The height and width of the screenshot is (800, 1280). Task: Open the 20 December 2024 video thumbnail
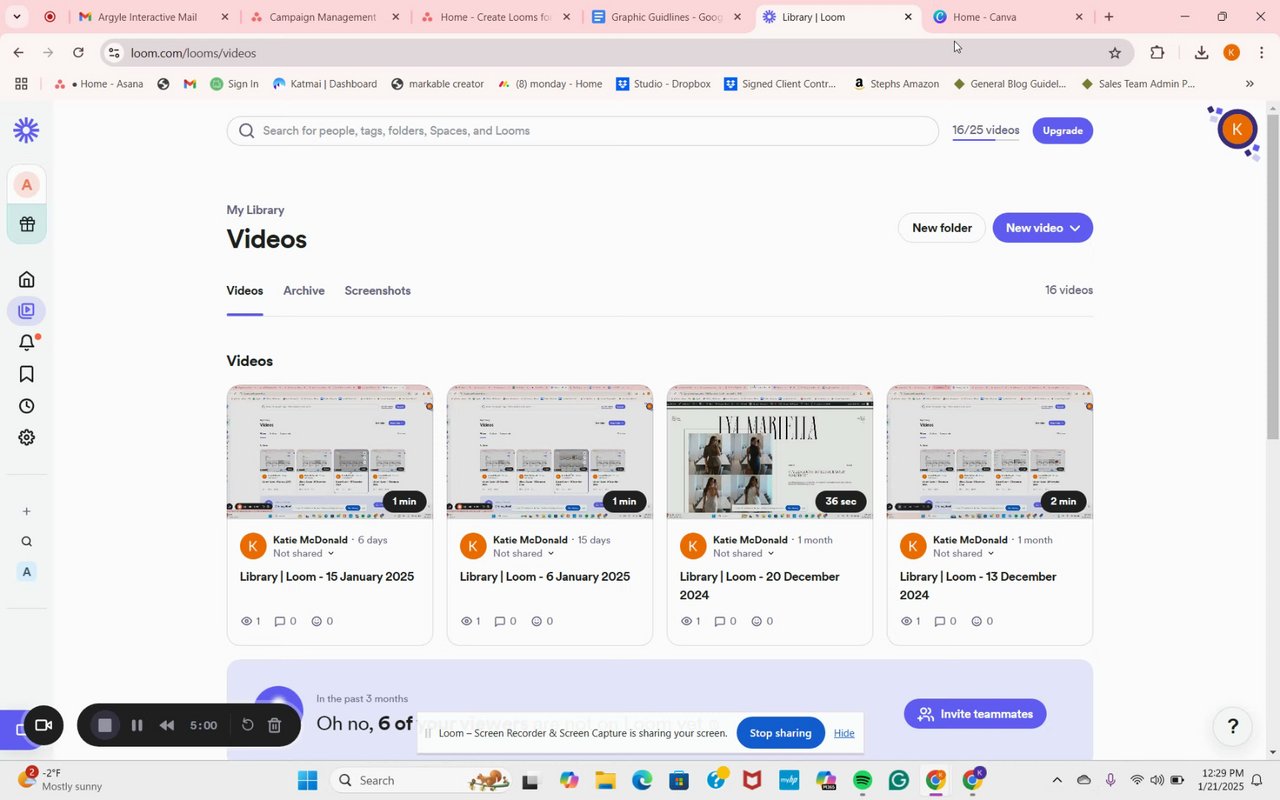click(x=770, y=452)
